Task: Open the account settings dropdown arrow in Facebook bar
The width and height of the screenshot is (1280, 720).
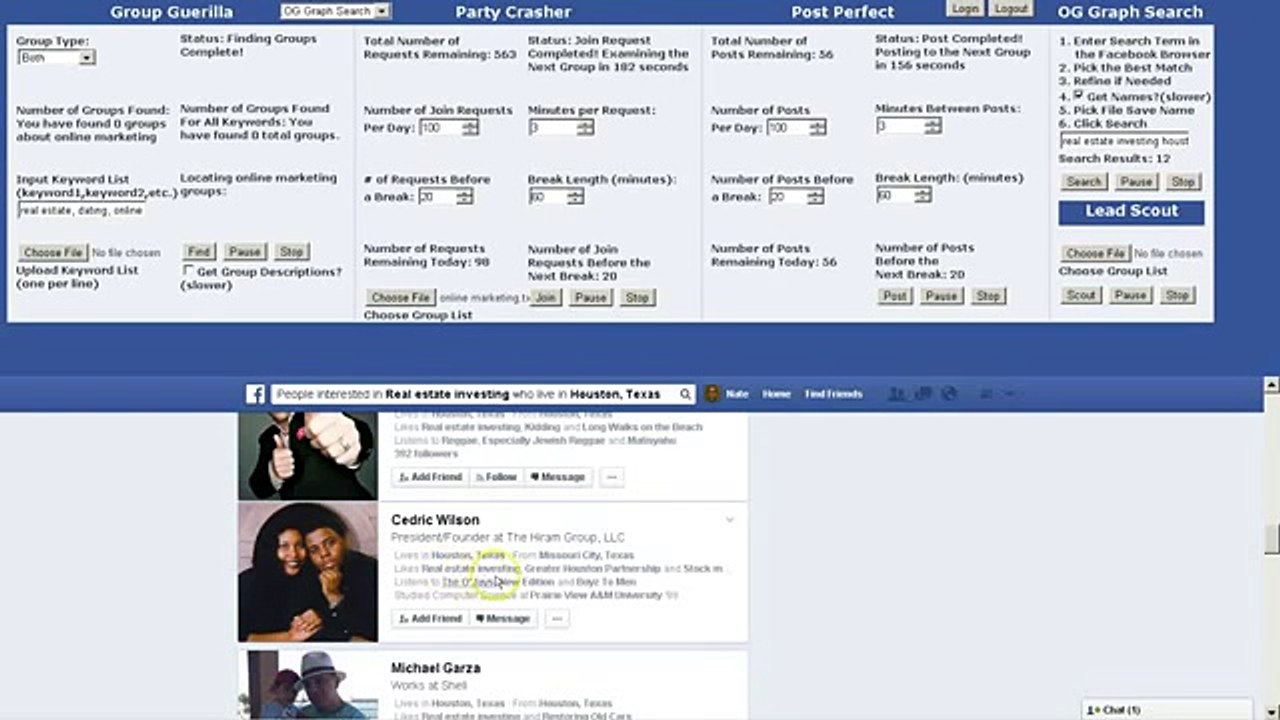Action: [1010, 394]
